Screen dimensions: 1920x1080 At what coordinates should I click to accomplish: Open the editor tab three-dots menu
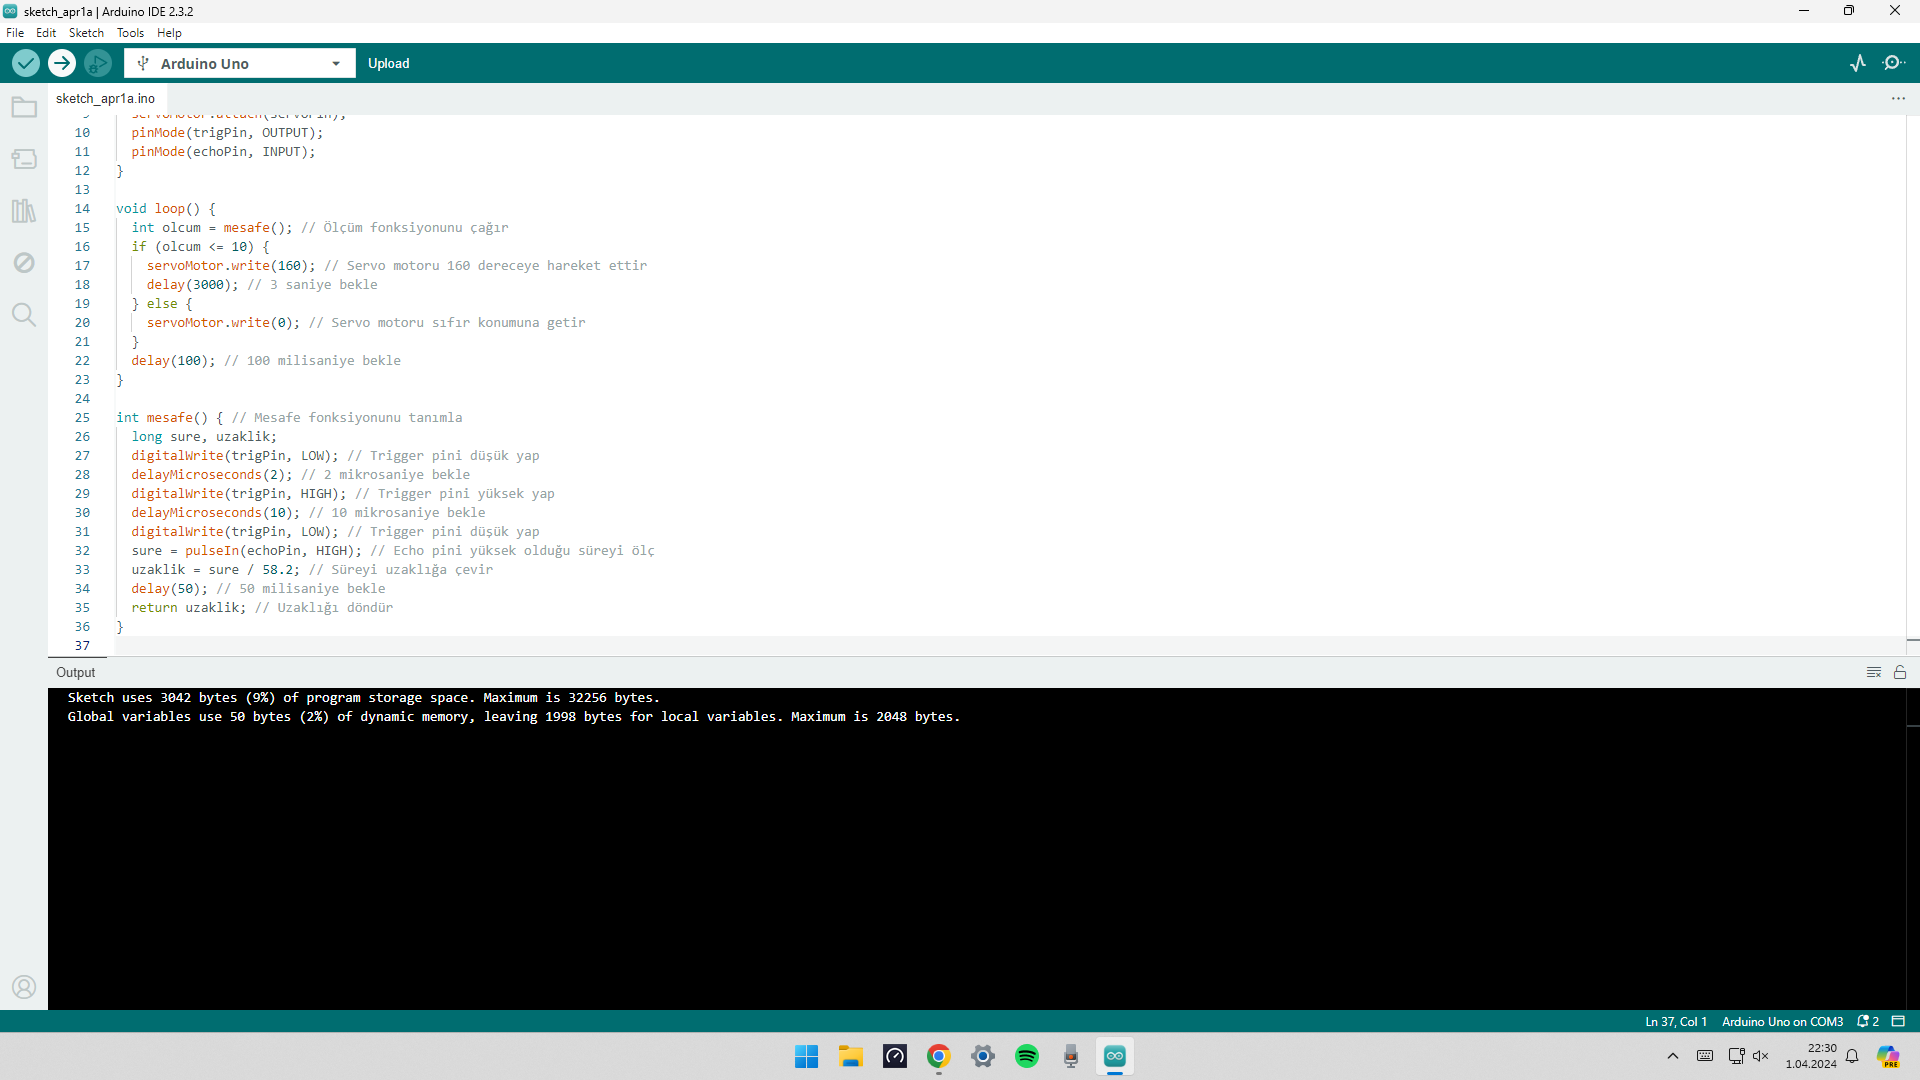point(1898,98)
